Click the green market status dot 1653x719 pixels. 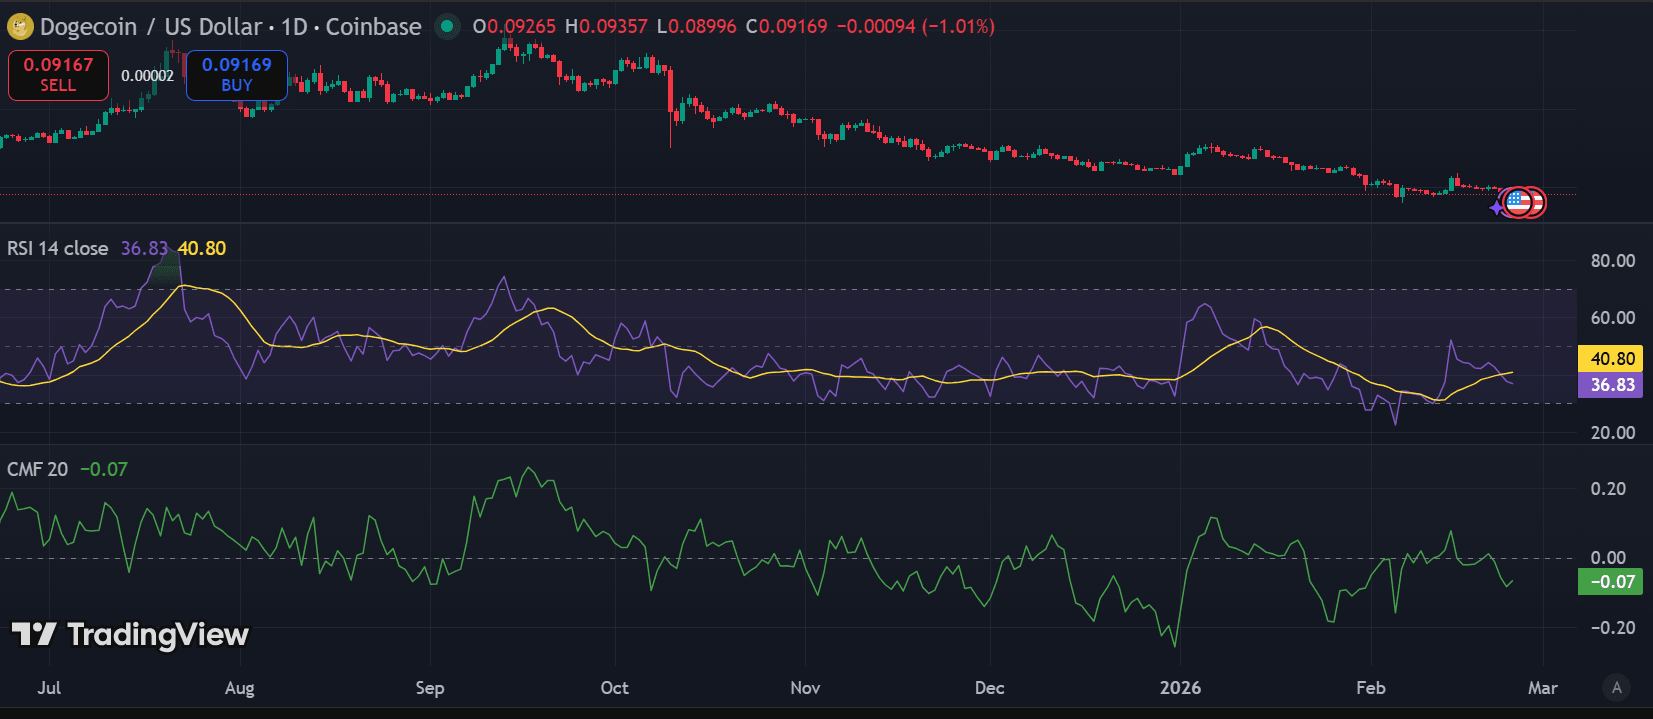point(447,27)
